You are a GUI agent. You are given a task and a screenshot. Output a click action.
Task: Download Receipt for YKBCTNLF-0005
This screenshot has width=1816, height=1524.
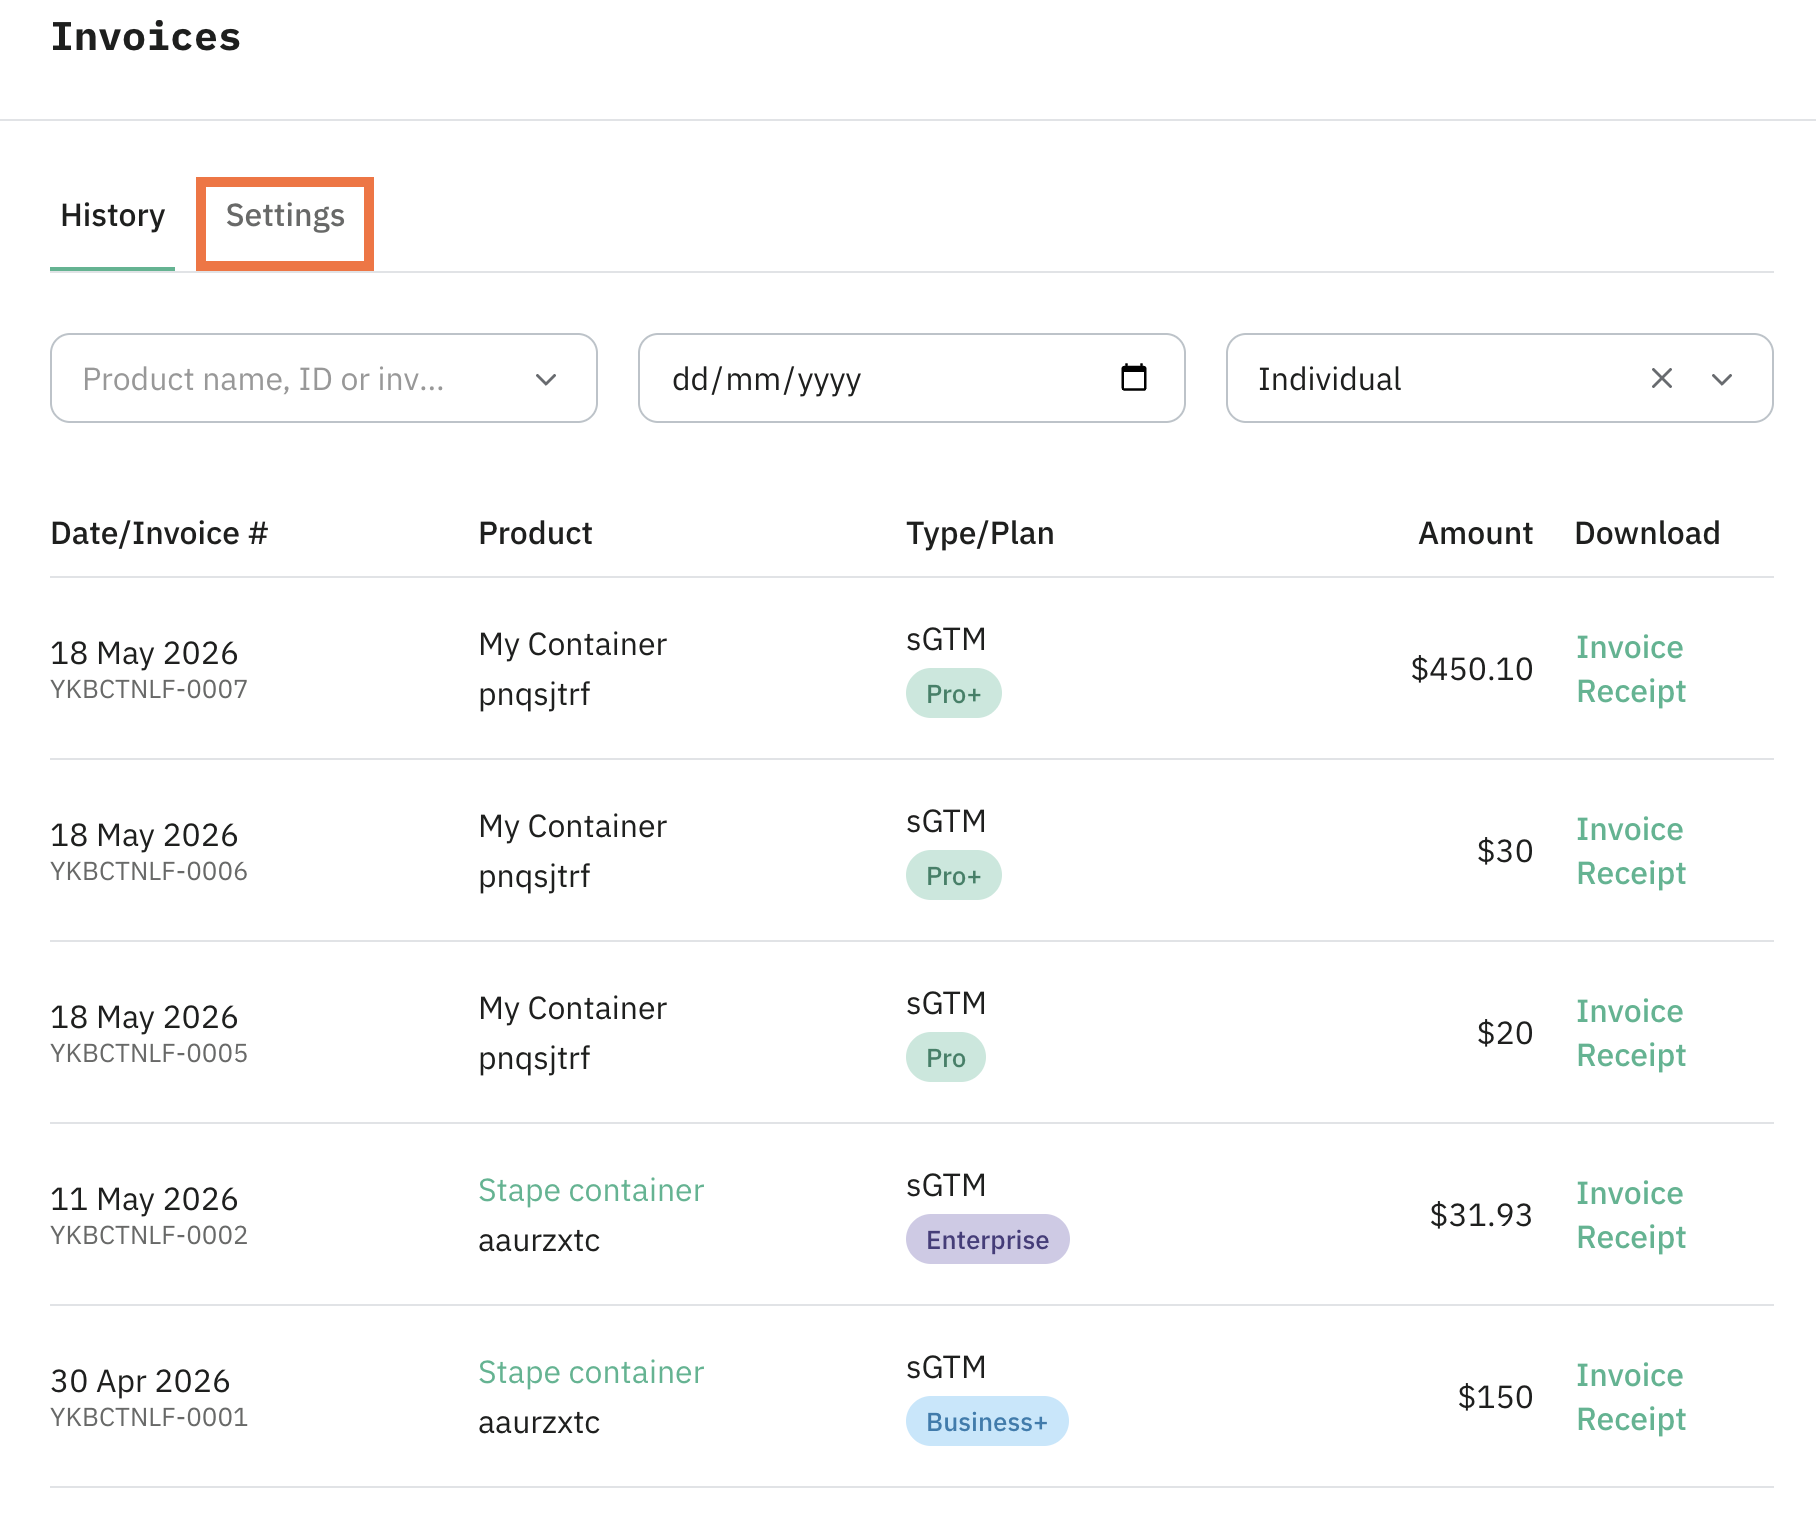(1631, 1056)
